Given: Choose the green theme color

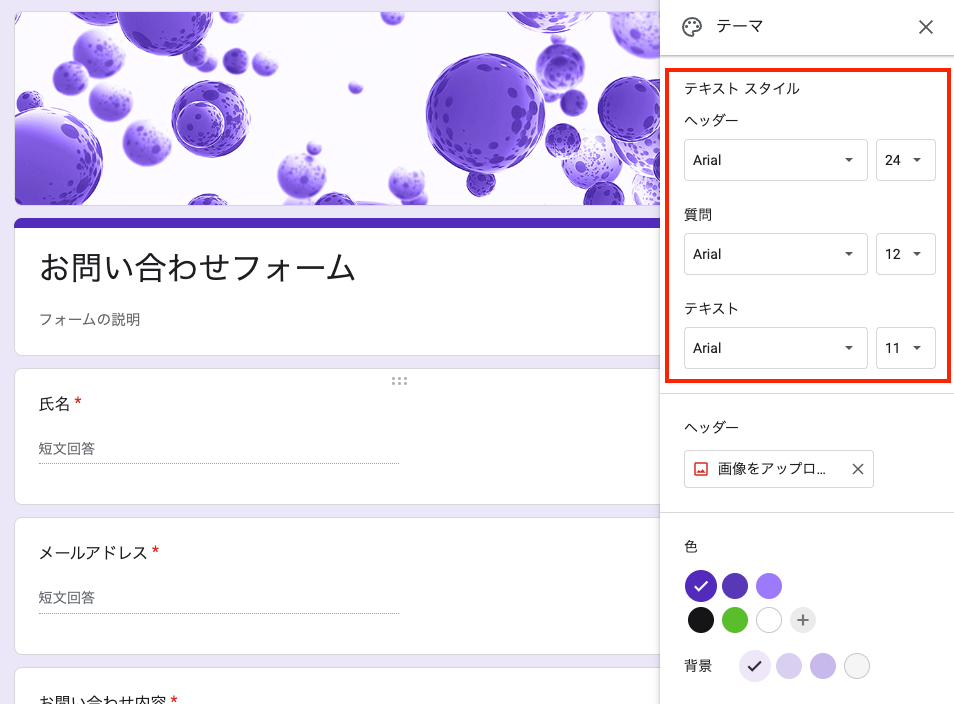Looking at the screenshot, I should (735, 620).
